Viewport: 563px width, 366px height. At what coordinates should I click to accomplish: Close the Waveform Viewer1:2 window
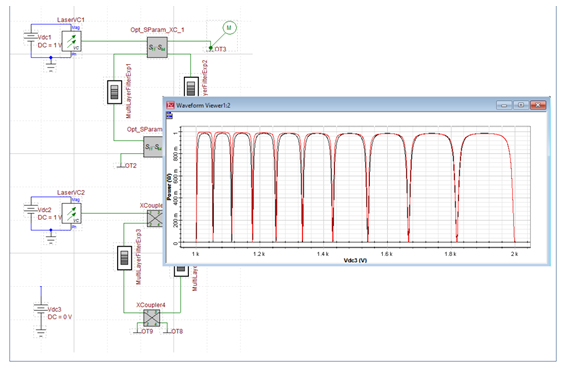(538, 105)
